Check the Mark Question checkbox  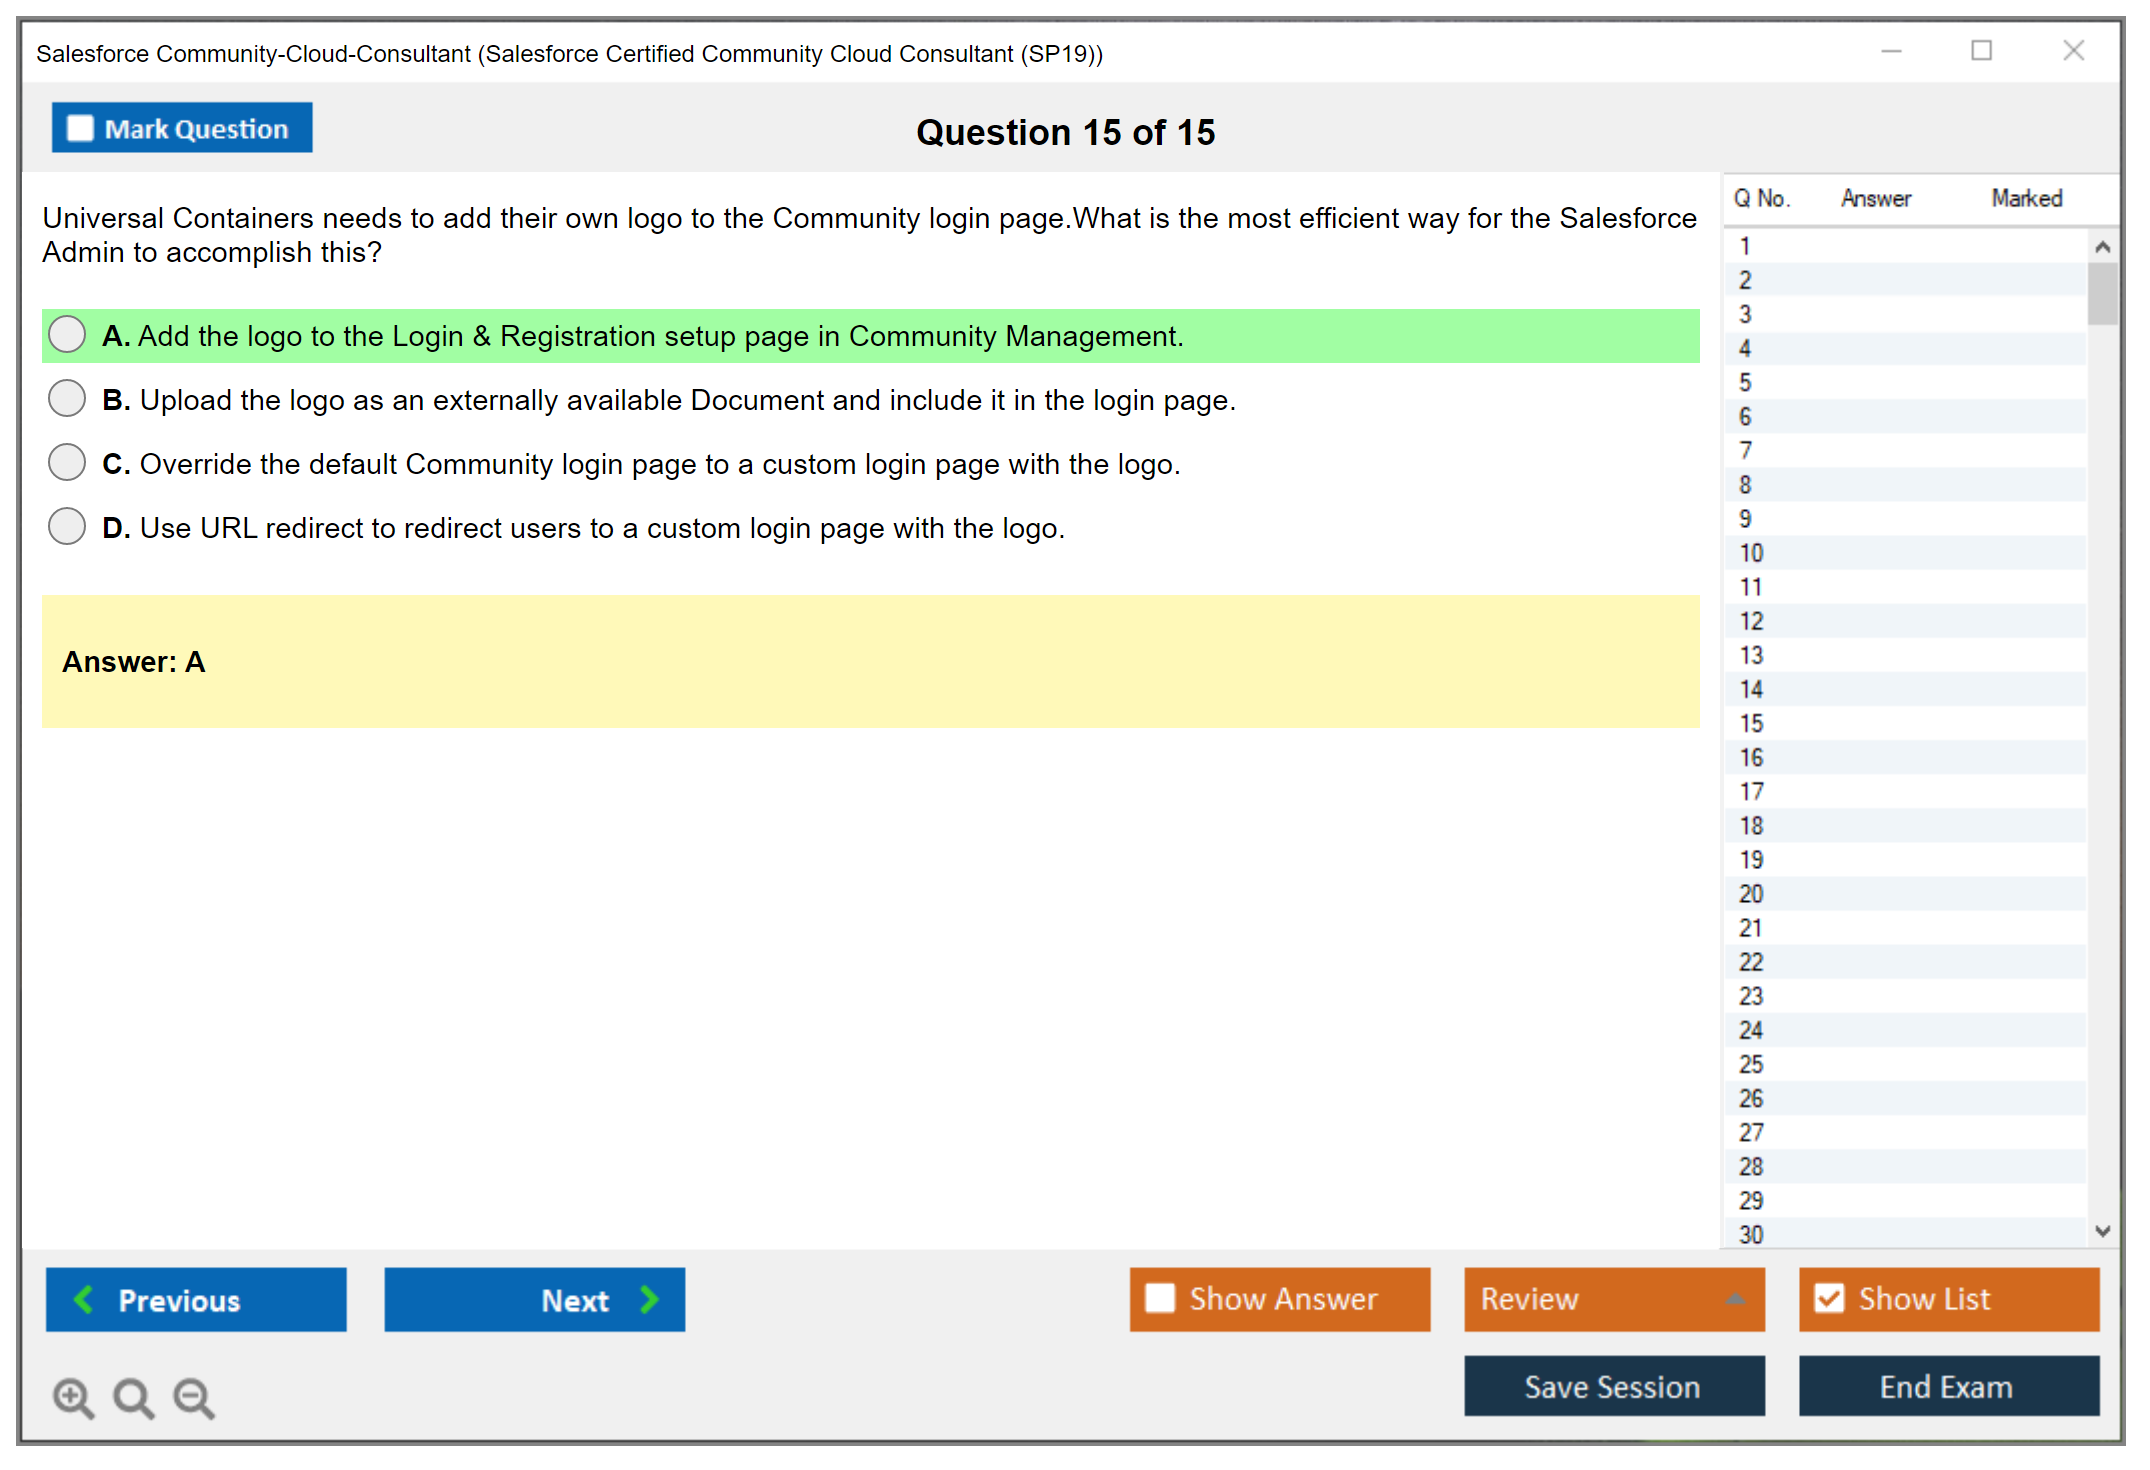(80, 128)
